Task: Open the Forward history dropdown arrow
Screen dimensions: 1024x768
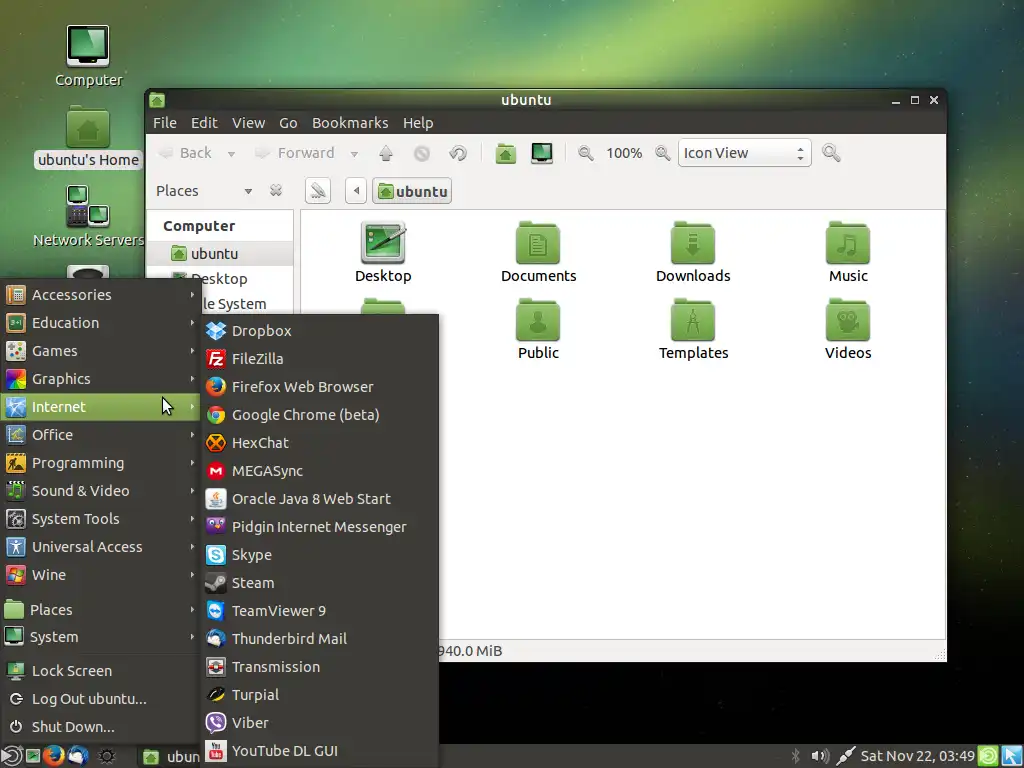Action: click(354, 154)
